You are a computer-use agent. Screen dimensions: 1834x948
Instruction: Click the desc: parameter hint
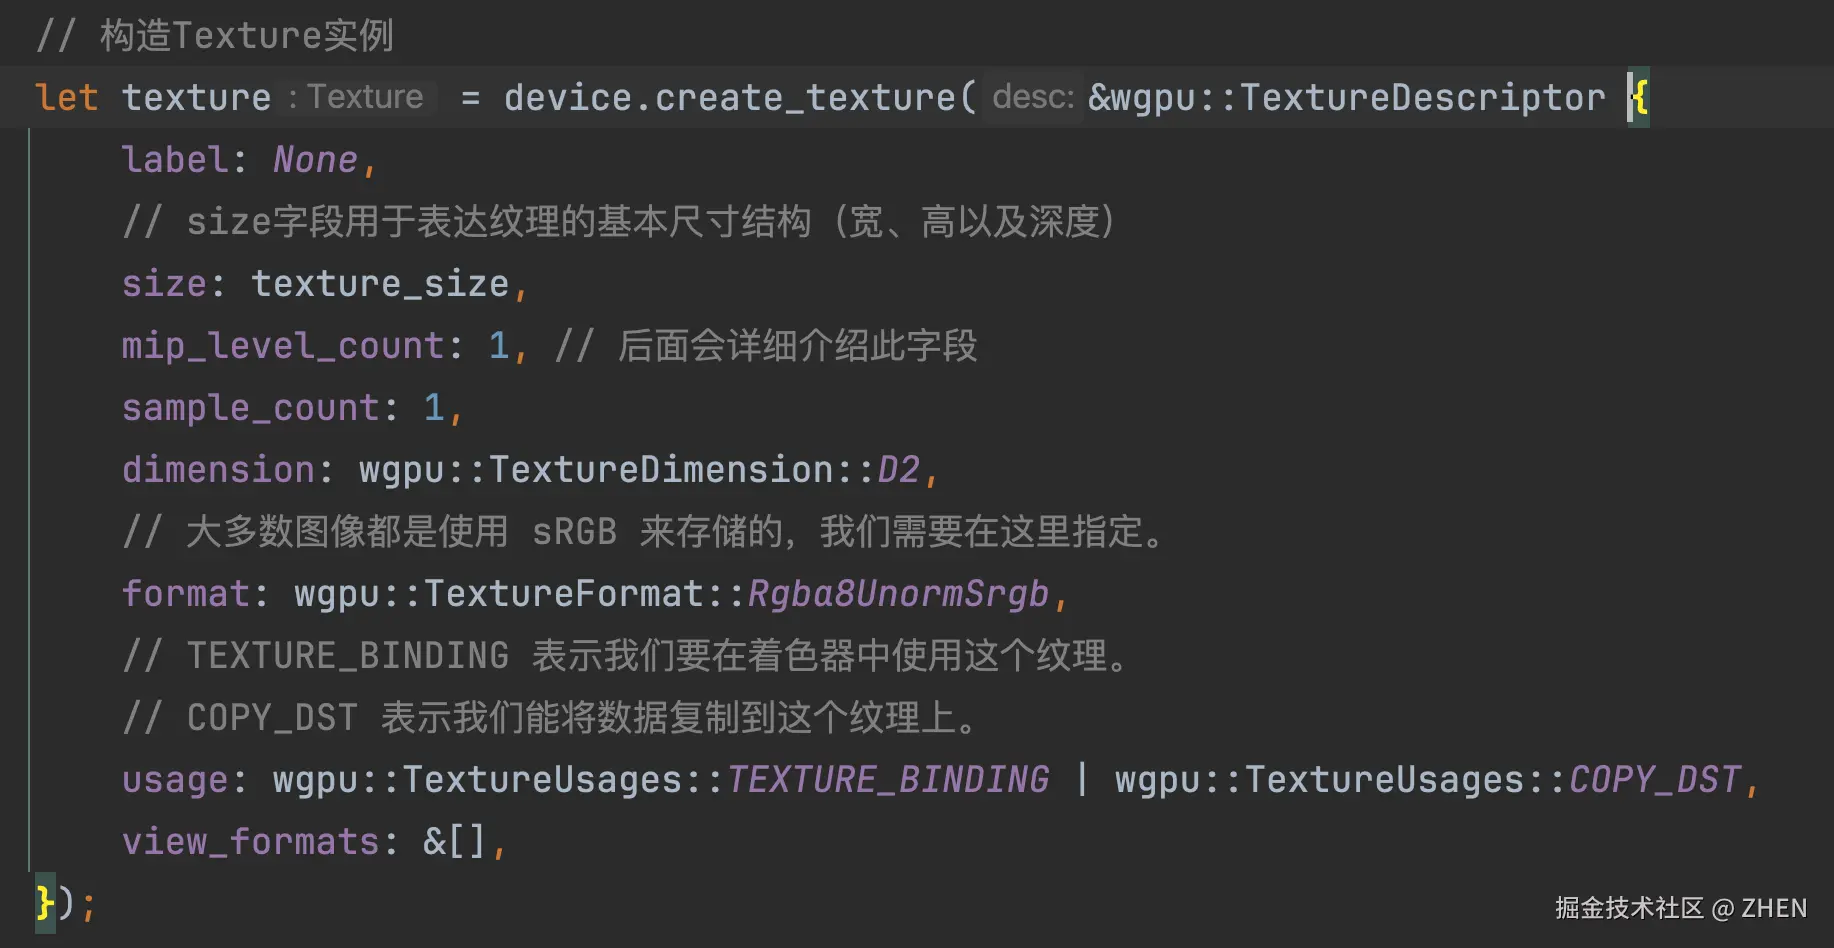tap(1033, 97)
